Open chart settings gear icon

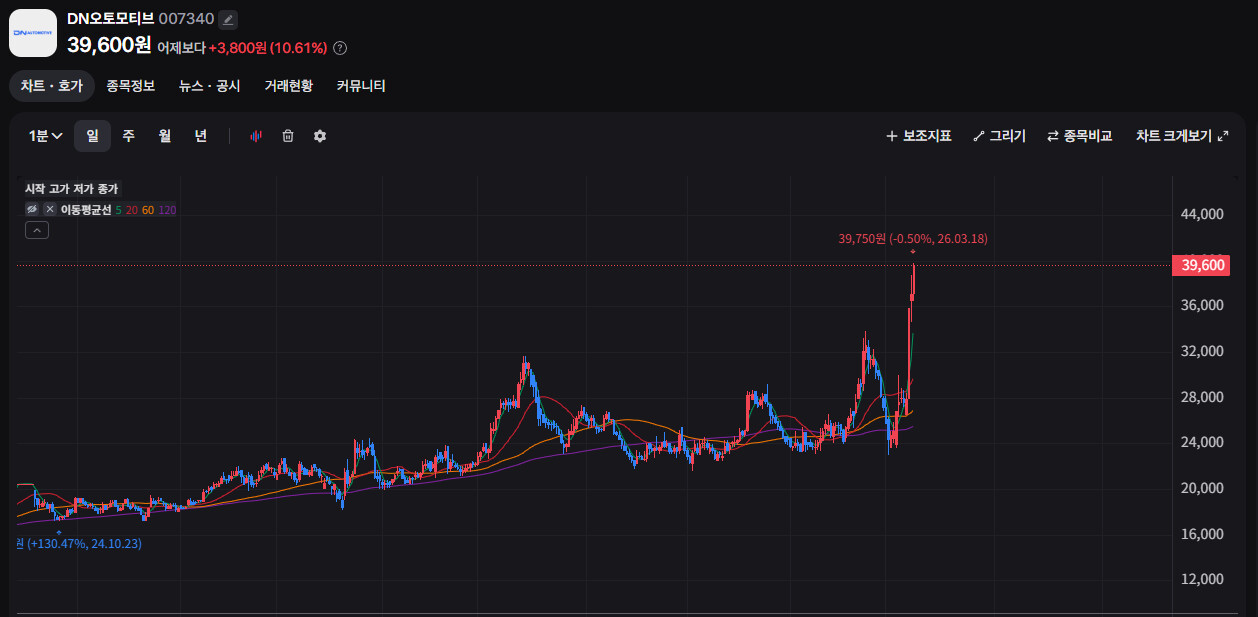pyautogui.click(x=320, y=136)
